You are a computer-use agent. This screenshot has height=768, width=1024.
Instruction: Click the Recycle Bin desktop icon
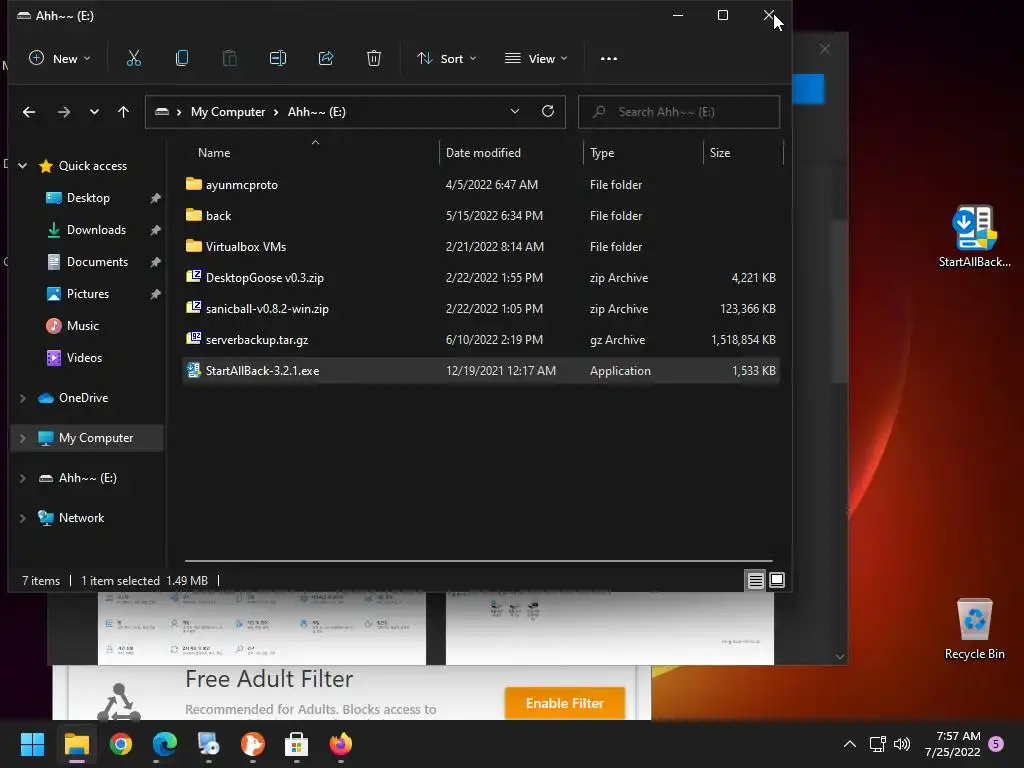[x=974, y=629]
